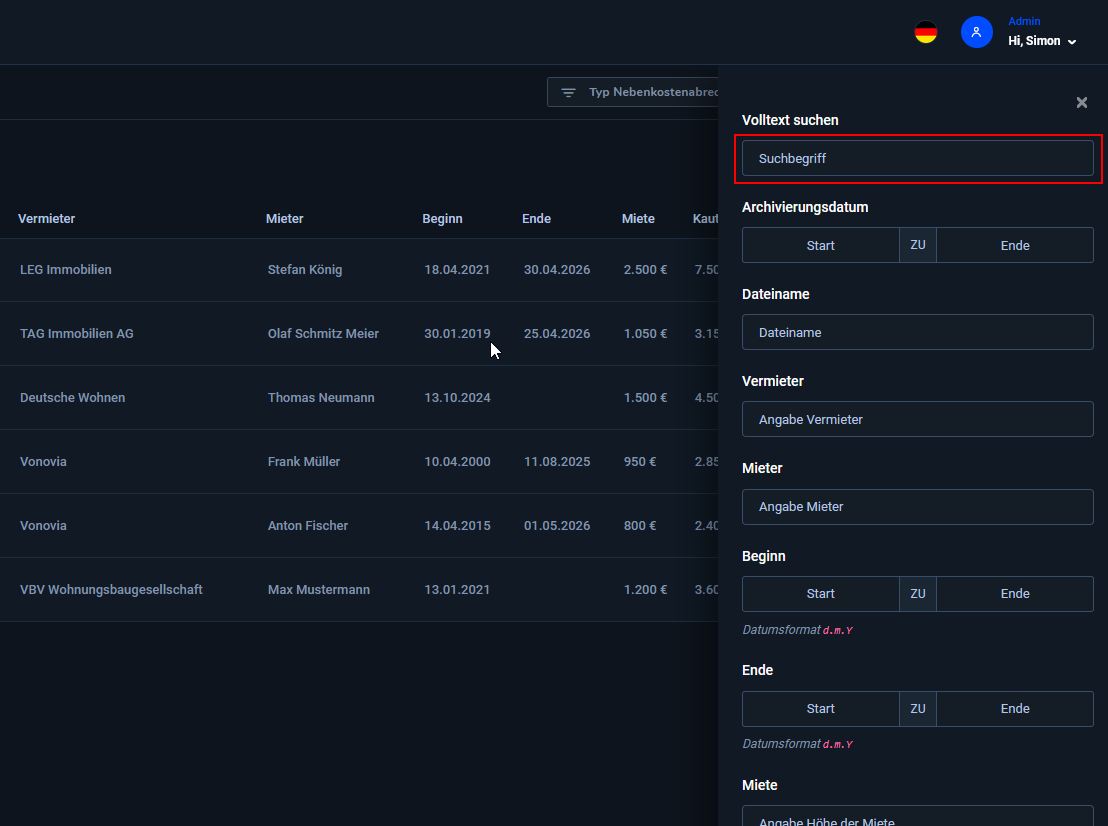This screenshot has width=1108, height=826.
Task: Click rent value 950 €
Action: 640,461
